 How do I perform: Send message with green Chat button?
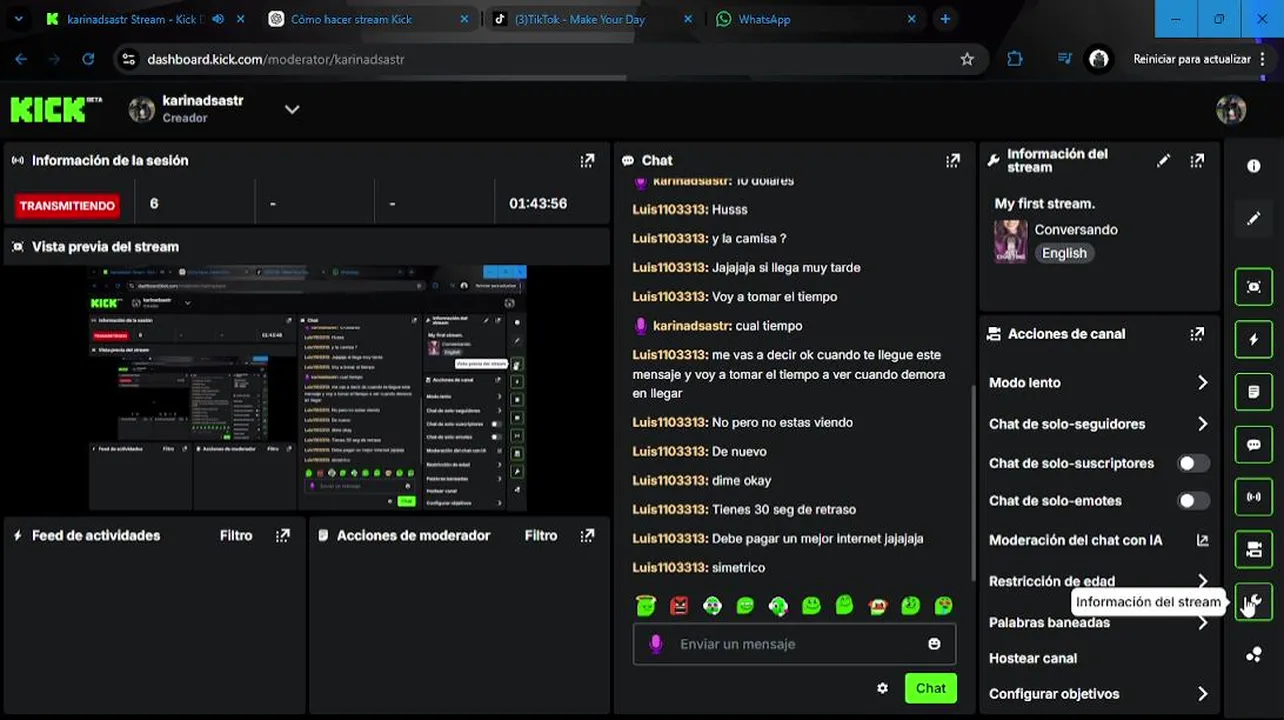[x=931, y=688]
